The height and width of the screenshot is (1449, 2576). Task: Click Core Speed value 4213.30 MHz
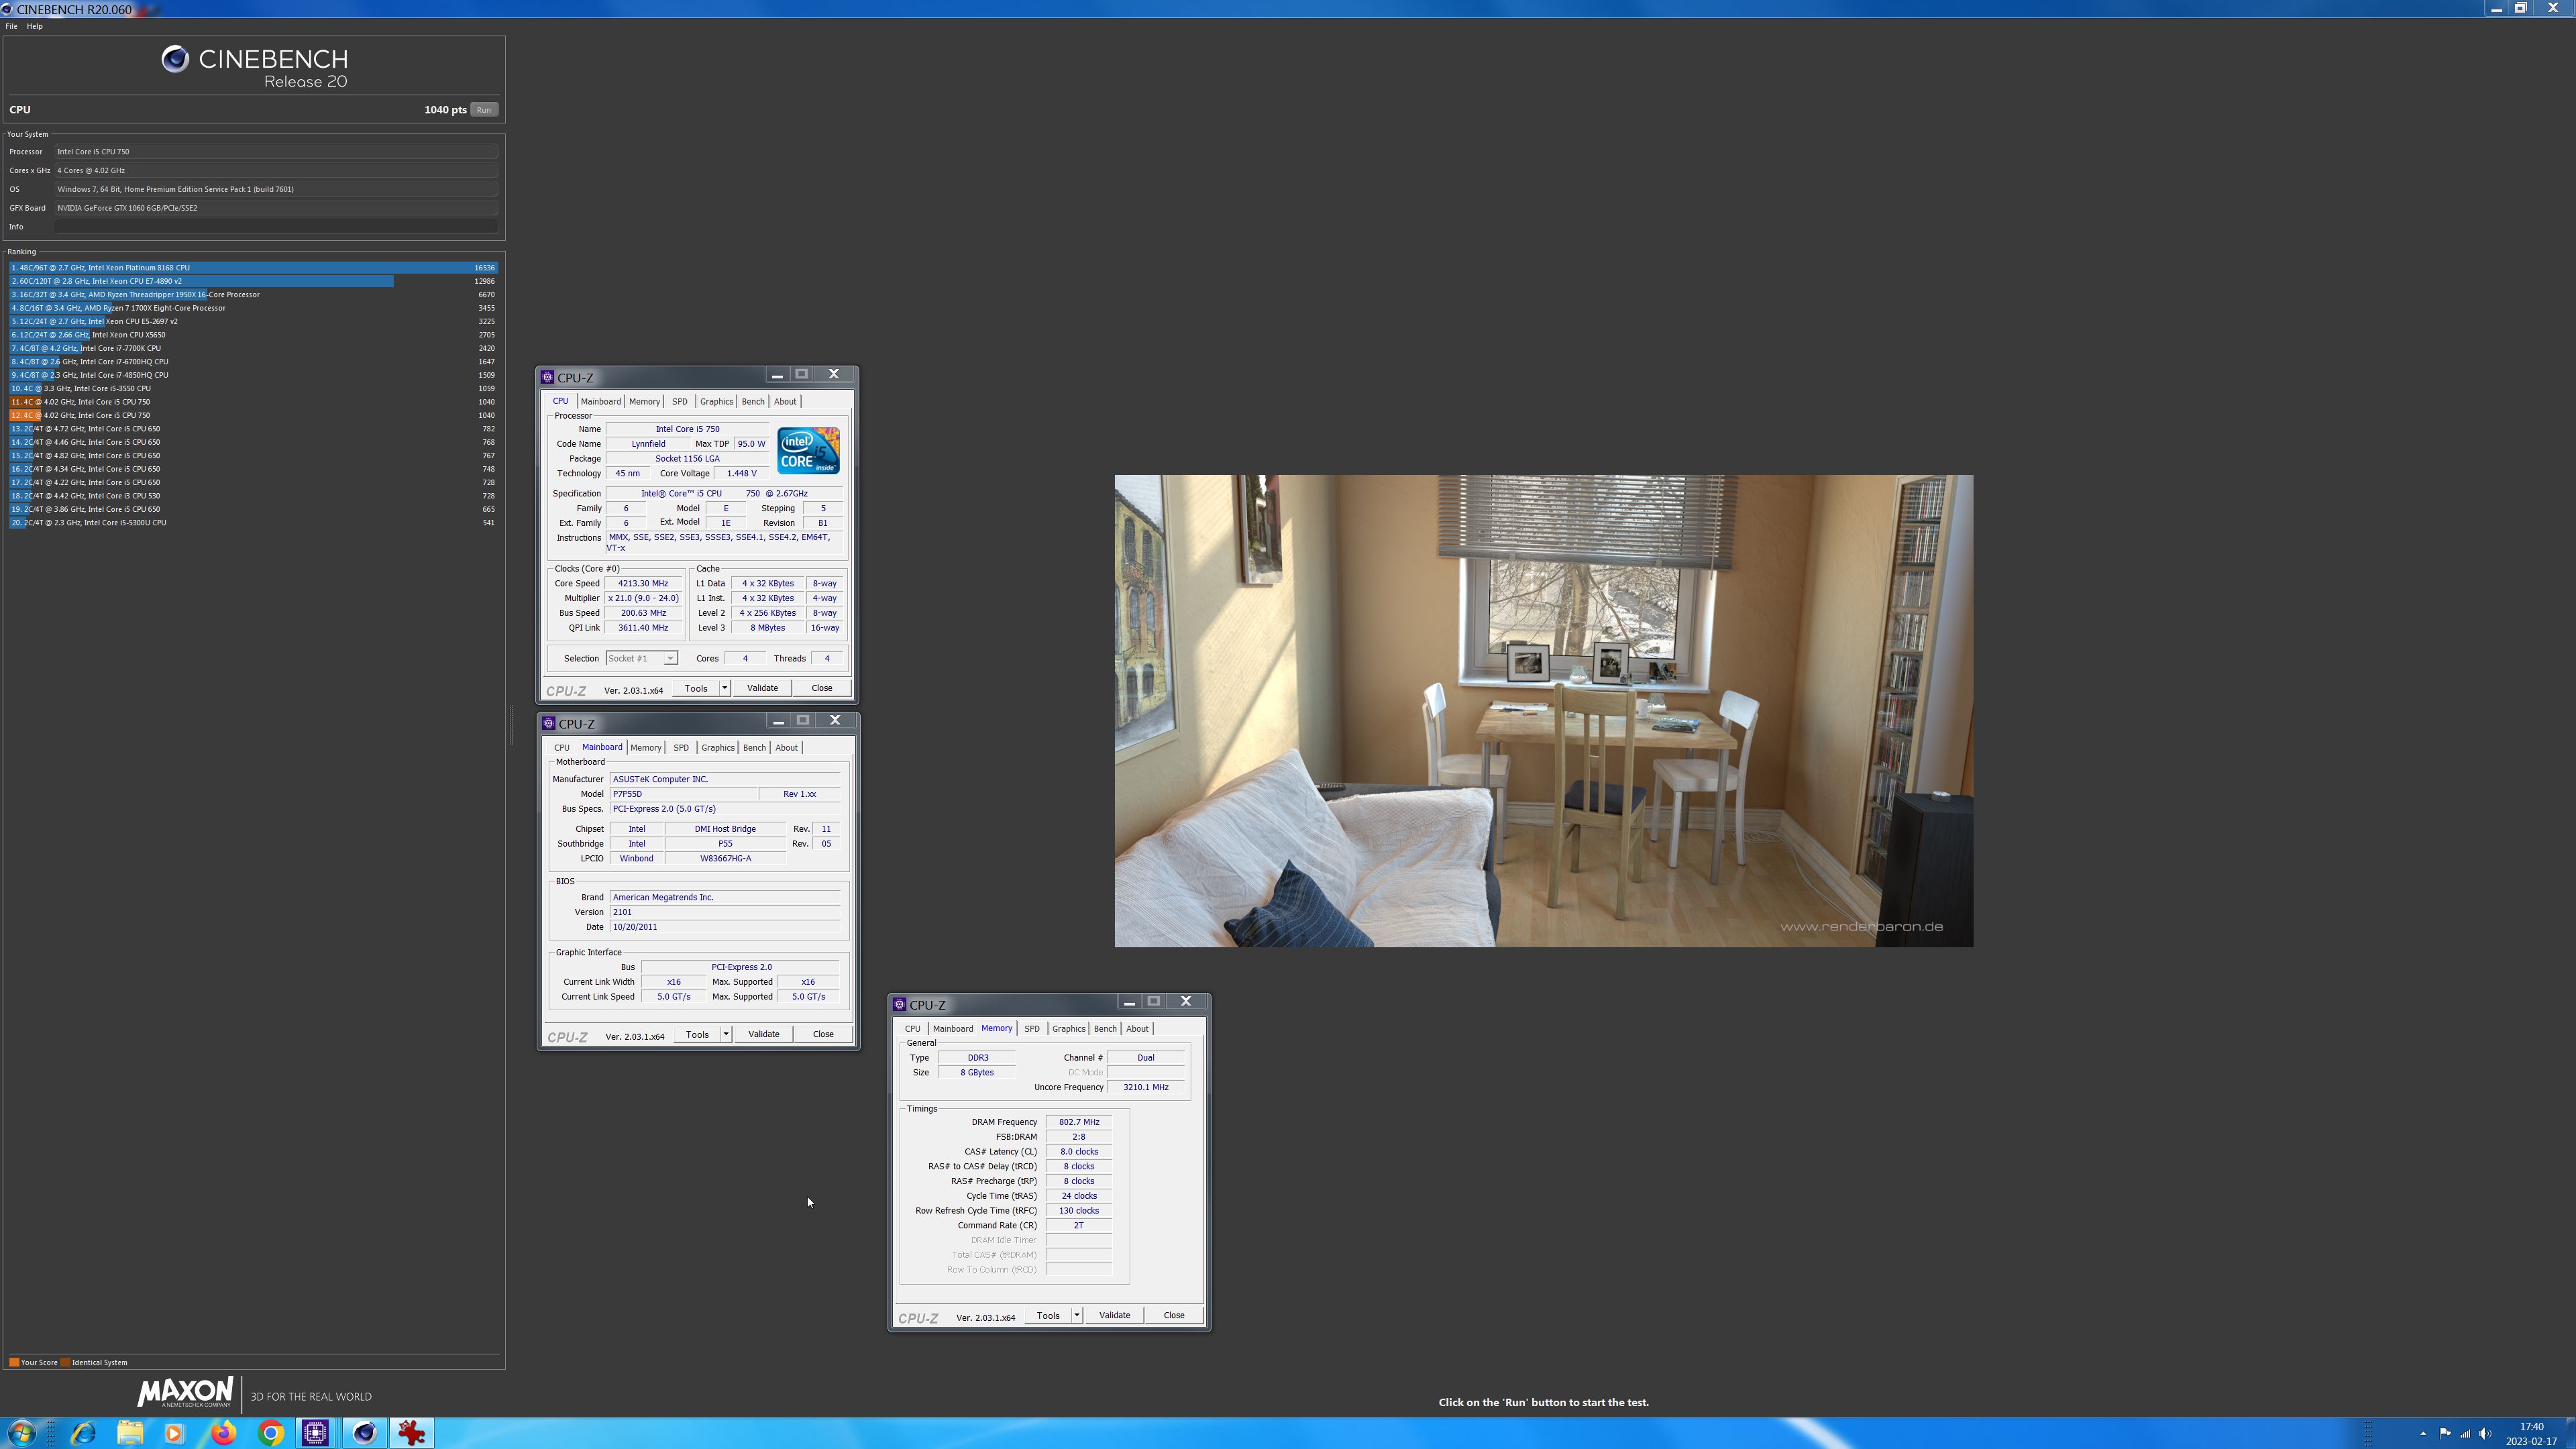643,583
